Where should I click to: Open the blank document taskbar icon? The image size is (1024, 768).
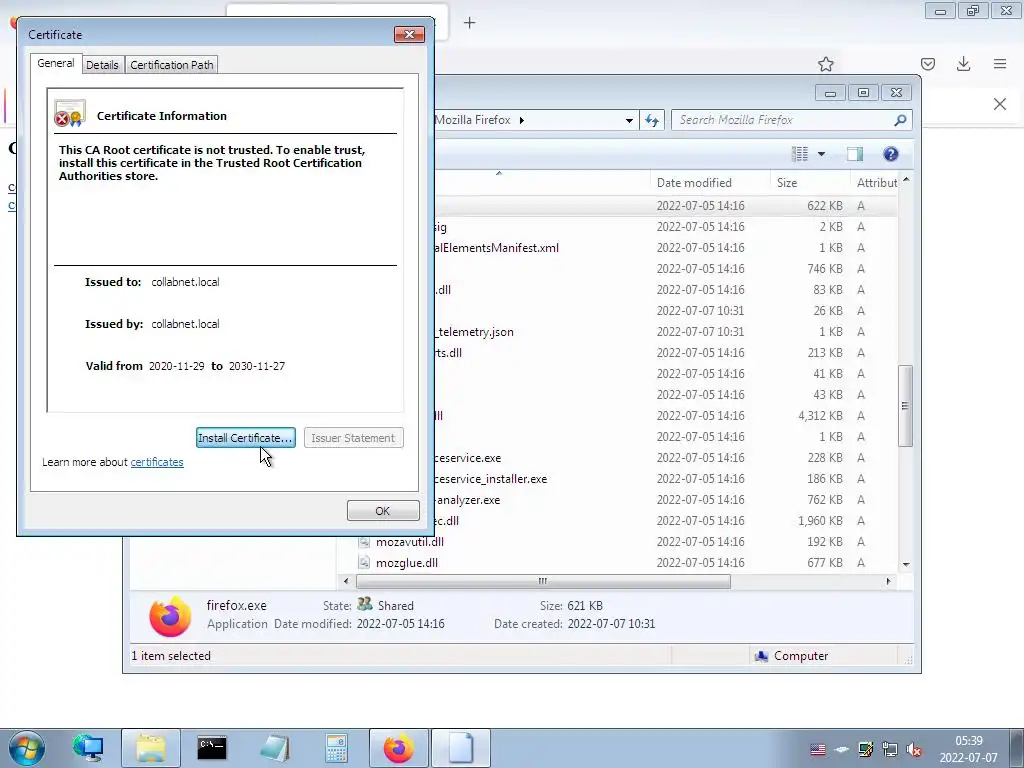461,748
